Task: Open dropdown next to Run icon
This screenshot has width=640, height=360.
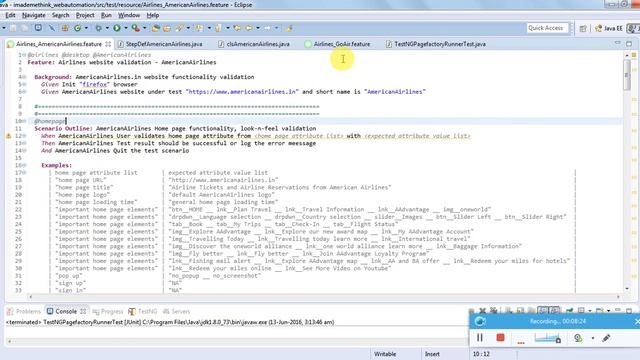Action: (126, 28)
